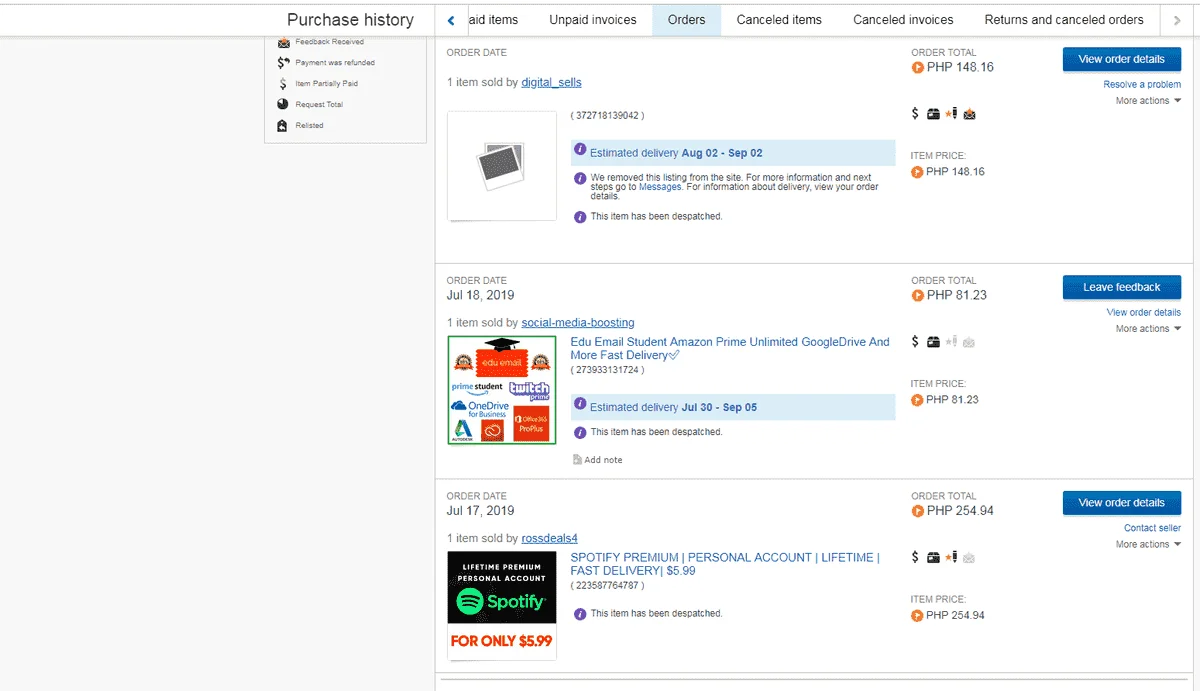Switch to the Unpaid invoices tab
This screenshot has width=1200, height=691.
click(593, 20)
